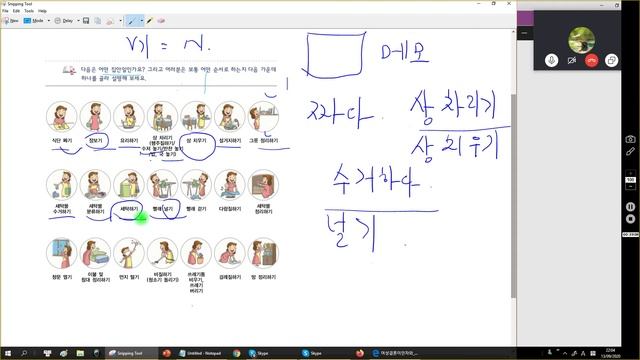Expand the Send Snip dropdown arrow
Screen dimensions: 640x360
[x=120, y=20]
